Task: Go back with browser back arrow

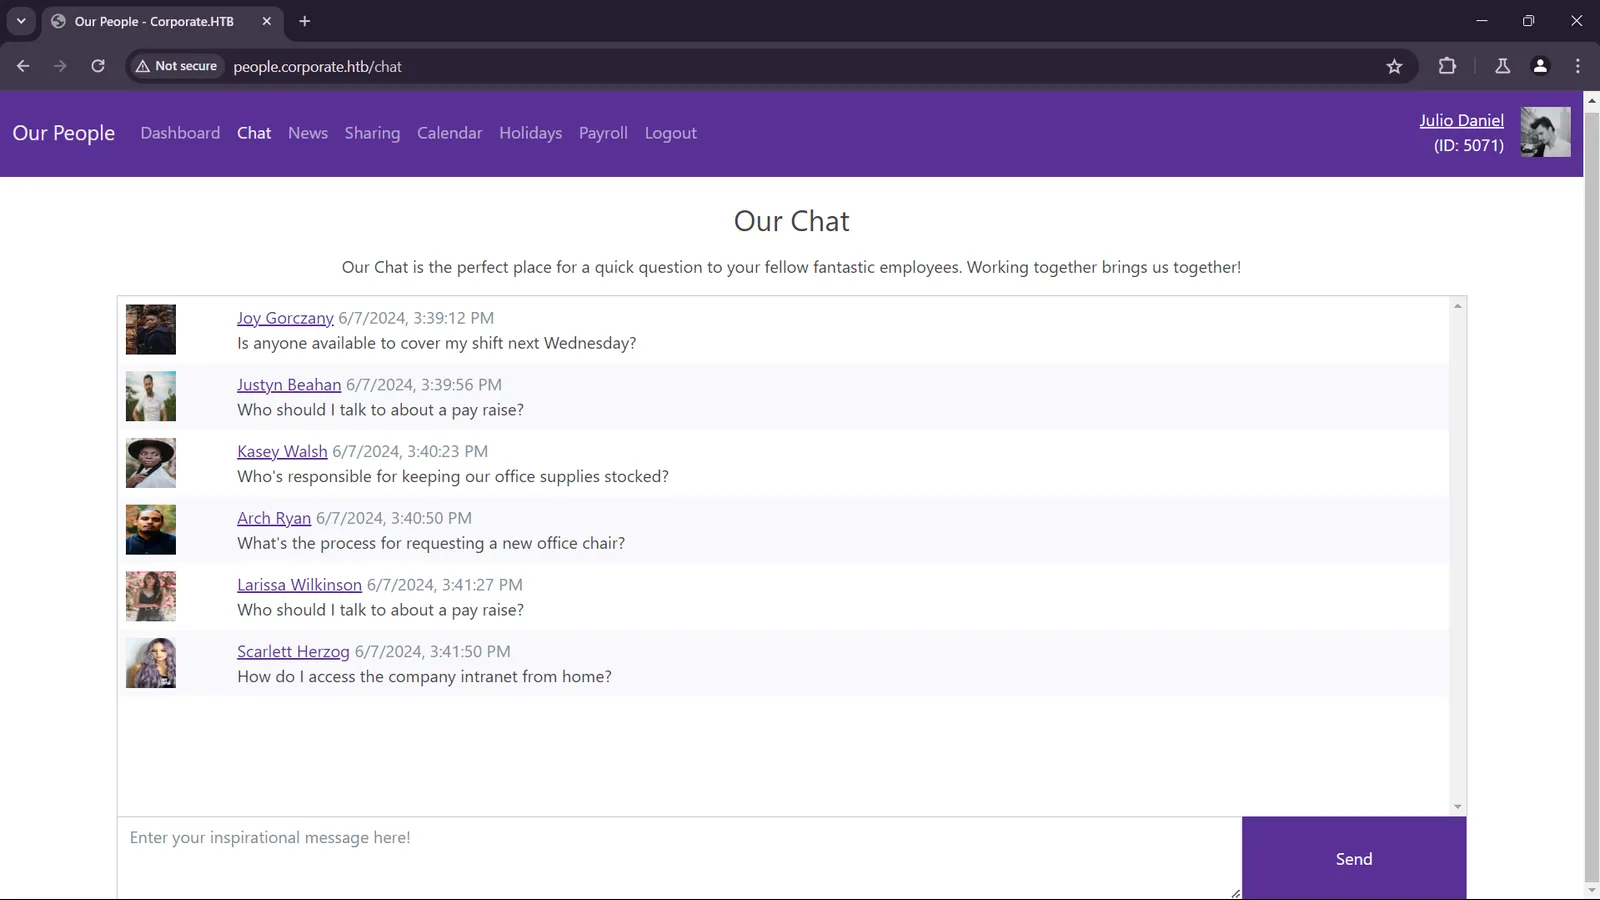Action: pyautogui.click(x=23, y=66)
